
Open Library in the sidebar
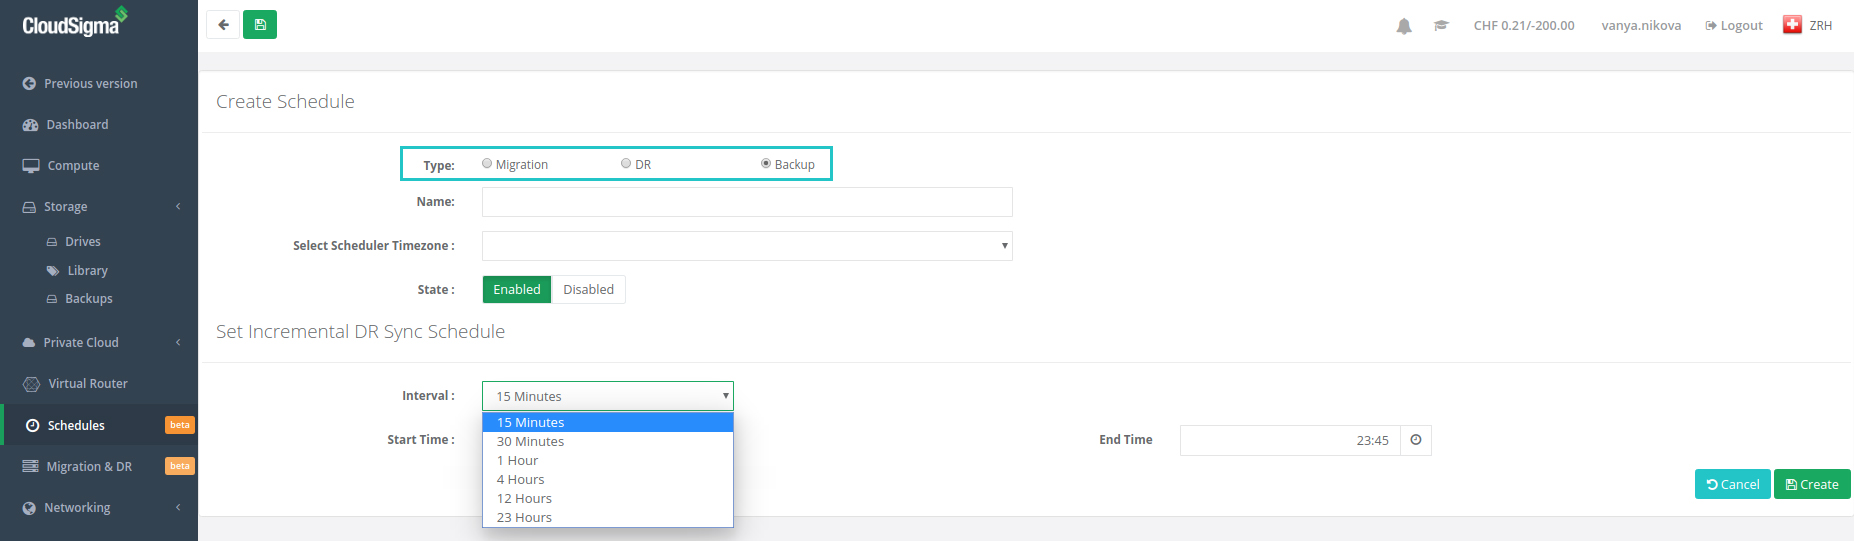87,271
